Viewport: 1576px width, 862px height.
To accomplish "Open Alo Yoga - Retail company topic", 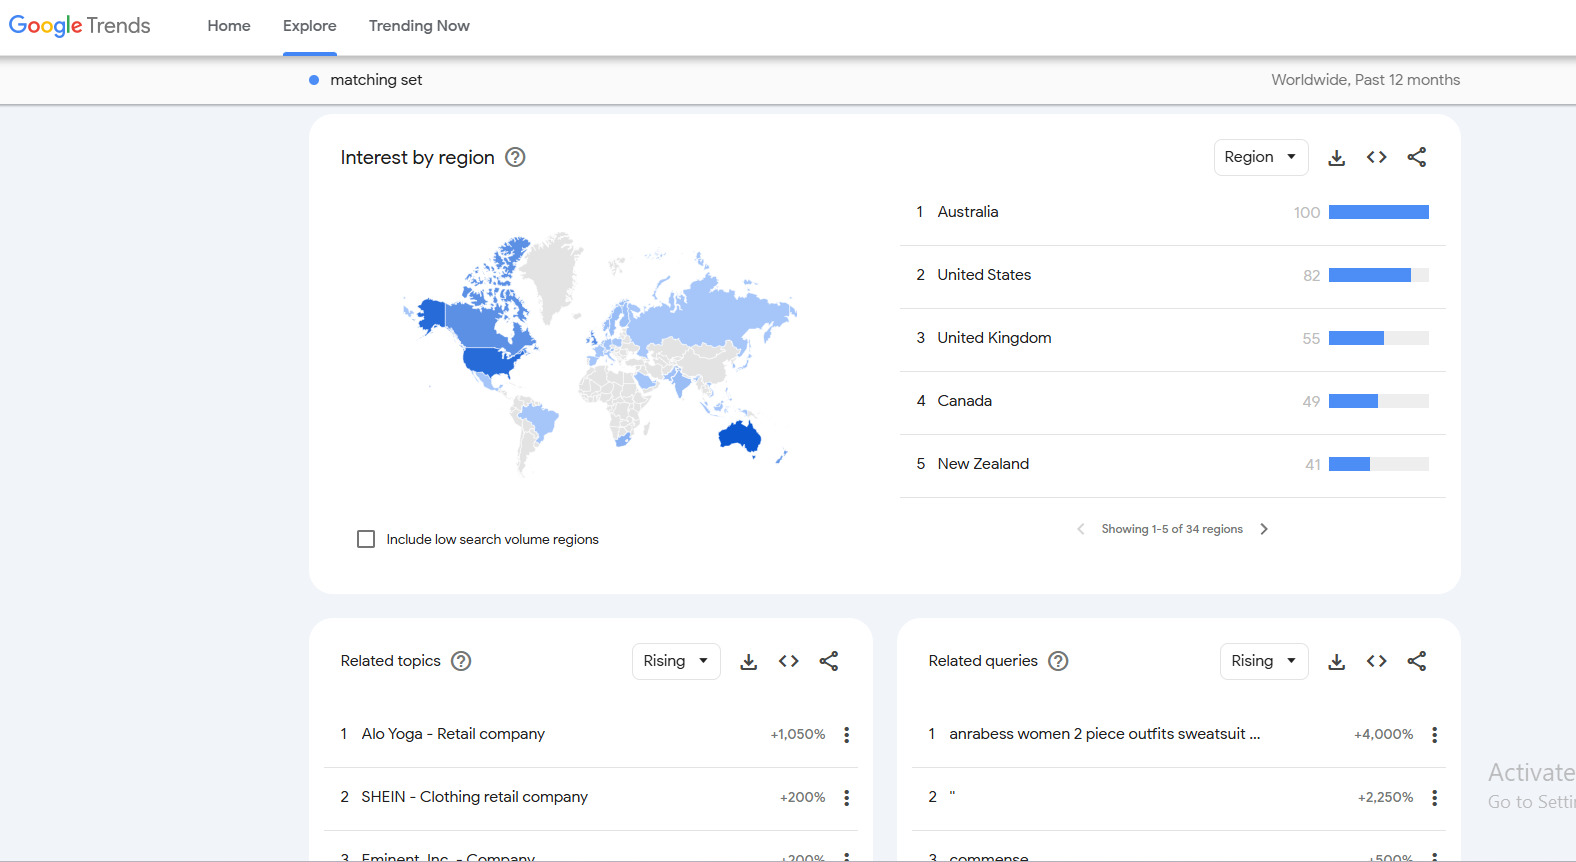I will [453, 734].
